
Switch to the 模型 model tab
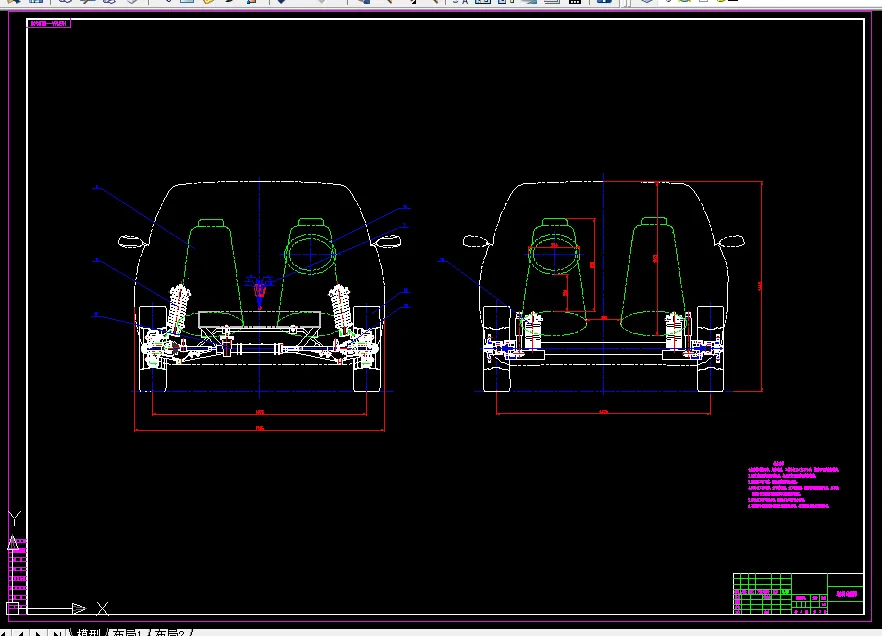point(88,633)
